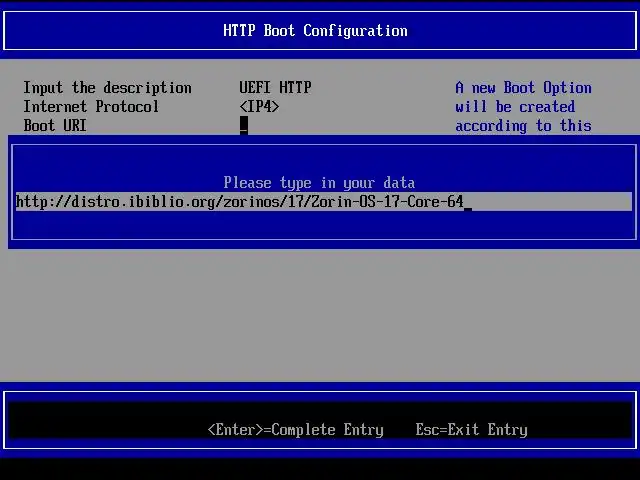This screenshot has width=640, height=480.
Task: Click the 'will be created' help line
Action: point(515,107)
